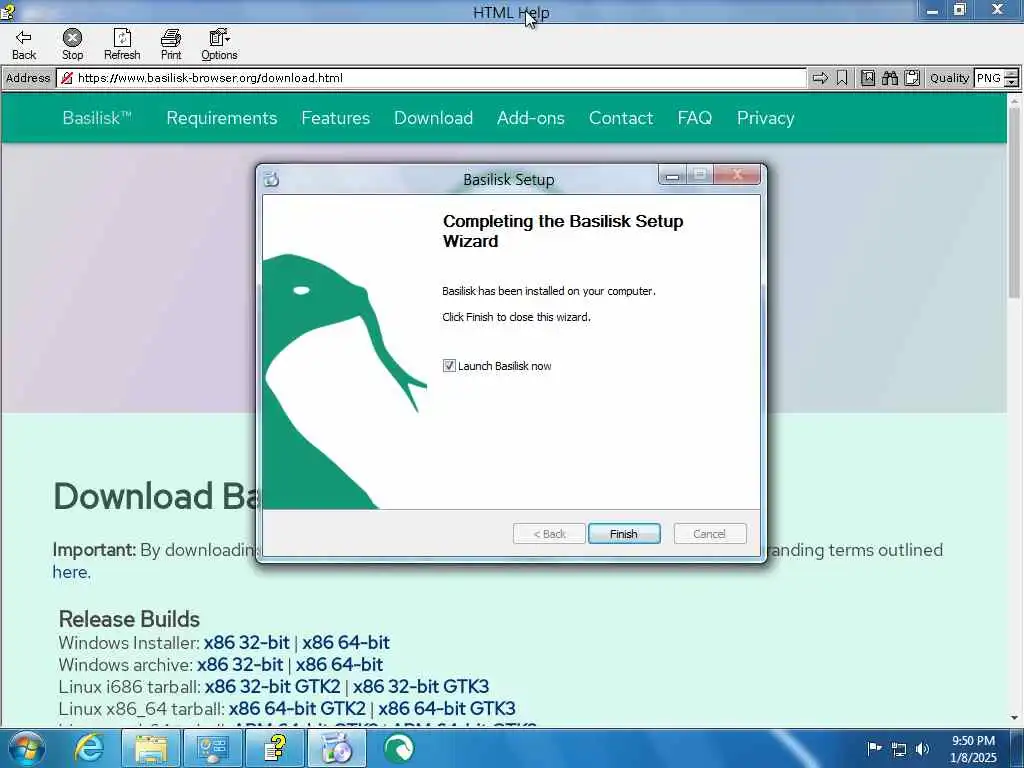Open the Add-ons navigation item
The image size is (1024, 768).
pyautogui.click(x=531, y=118)
